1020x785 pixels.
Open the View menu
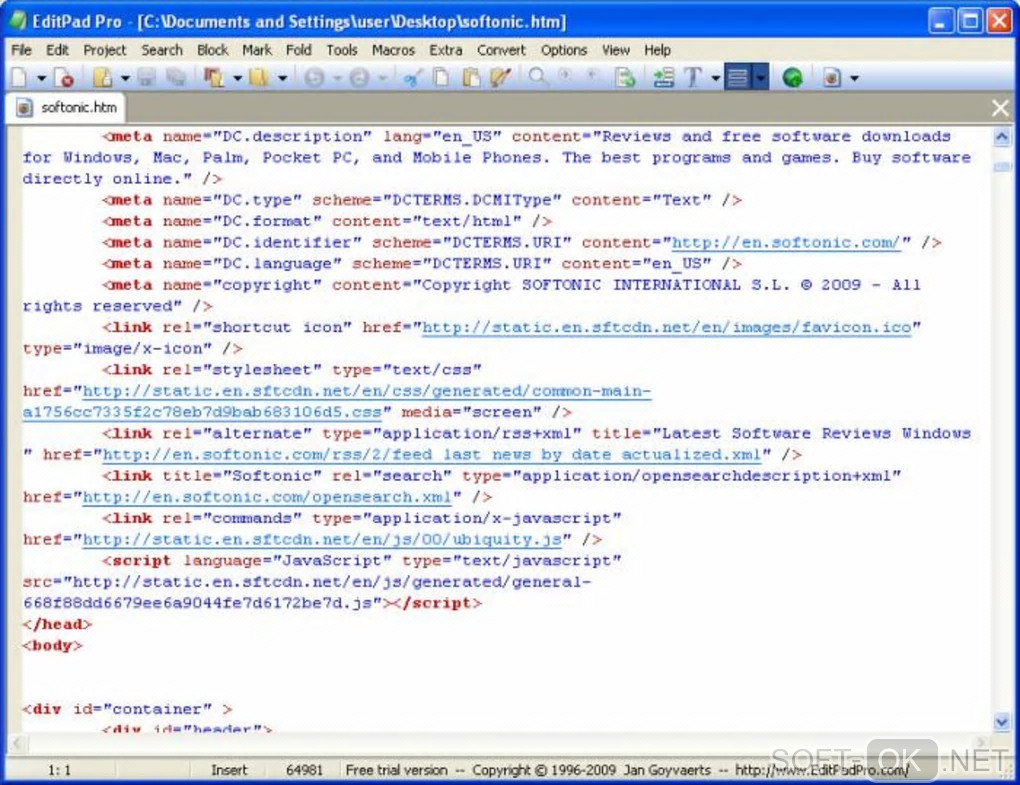(615, 50)
